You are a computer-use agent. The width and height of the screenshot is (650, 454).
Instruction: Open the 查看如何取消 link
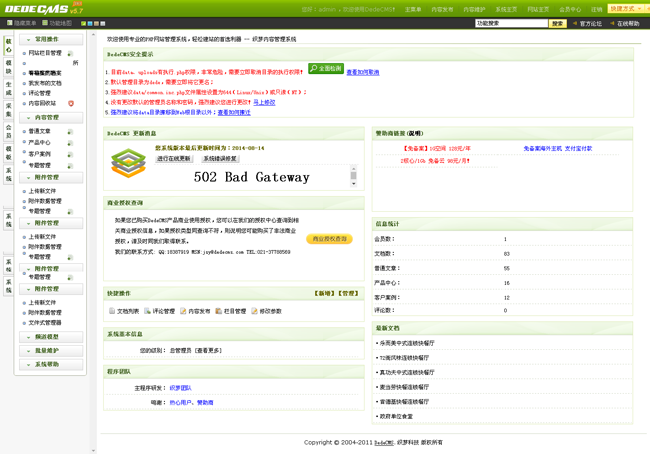[x=363, y=72]
